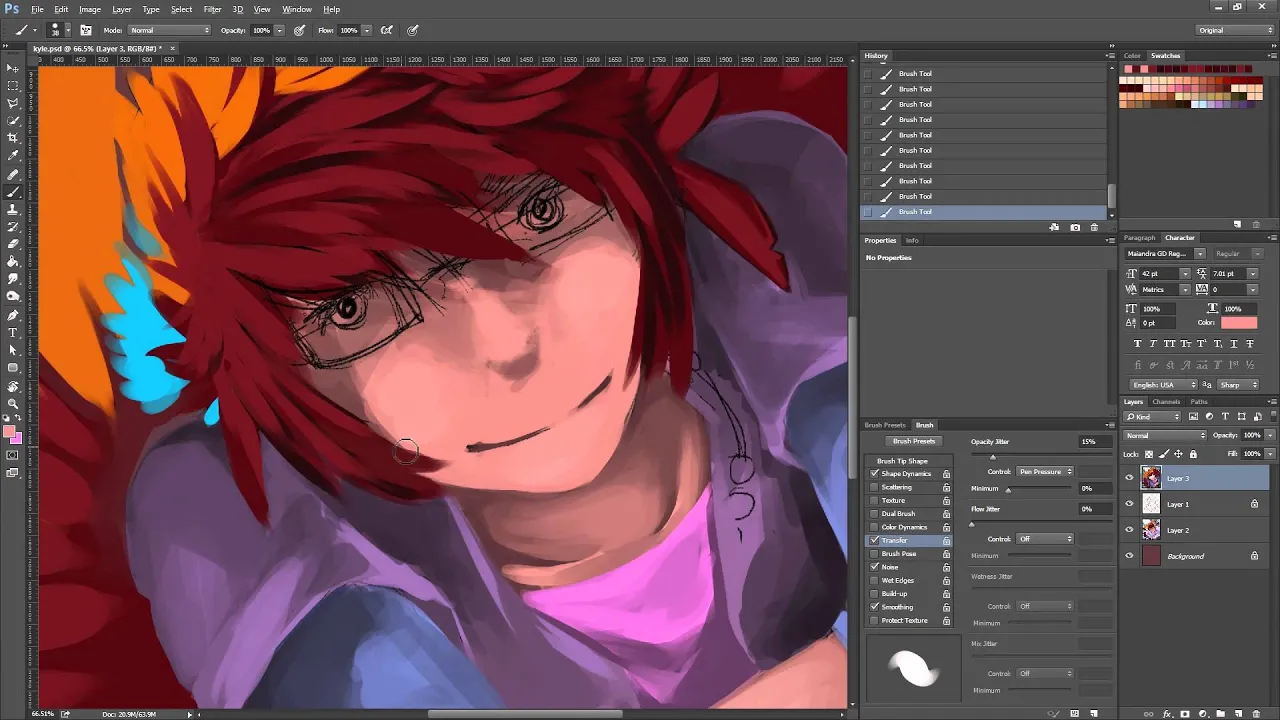Switch to the Channels tab
Viewport: 1280px width, 720px height.
click(1166, 402)
